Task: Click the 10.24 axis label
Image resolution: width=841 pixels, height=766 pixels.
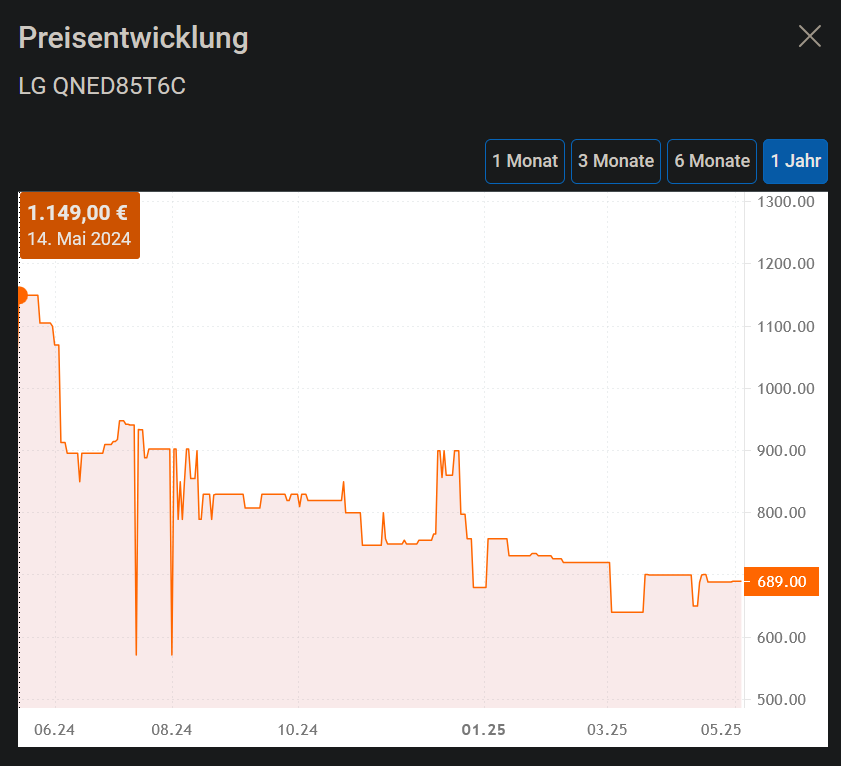Action: point(298,730)
